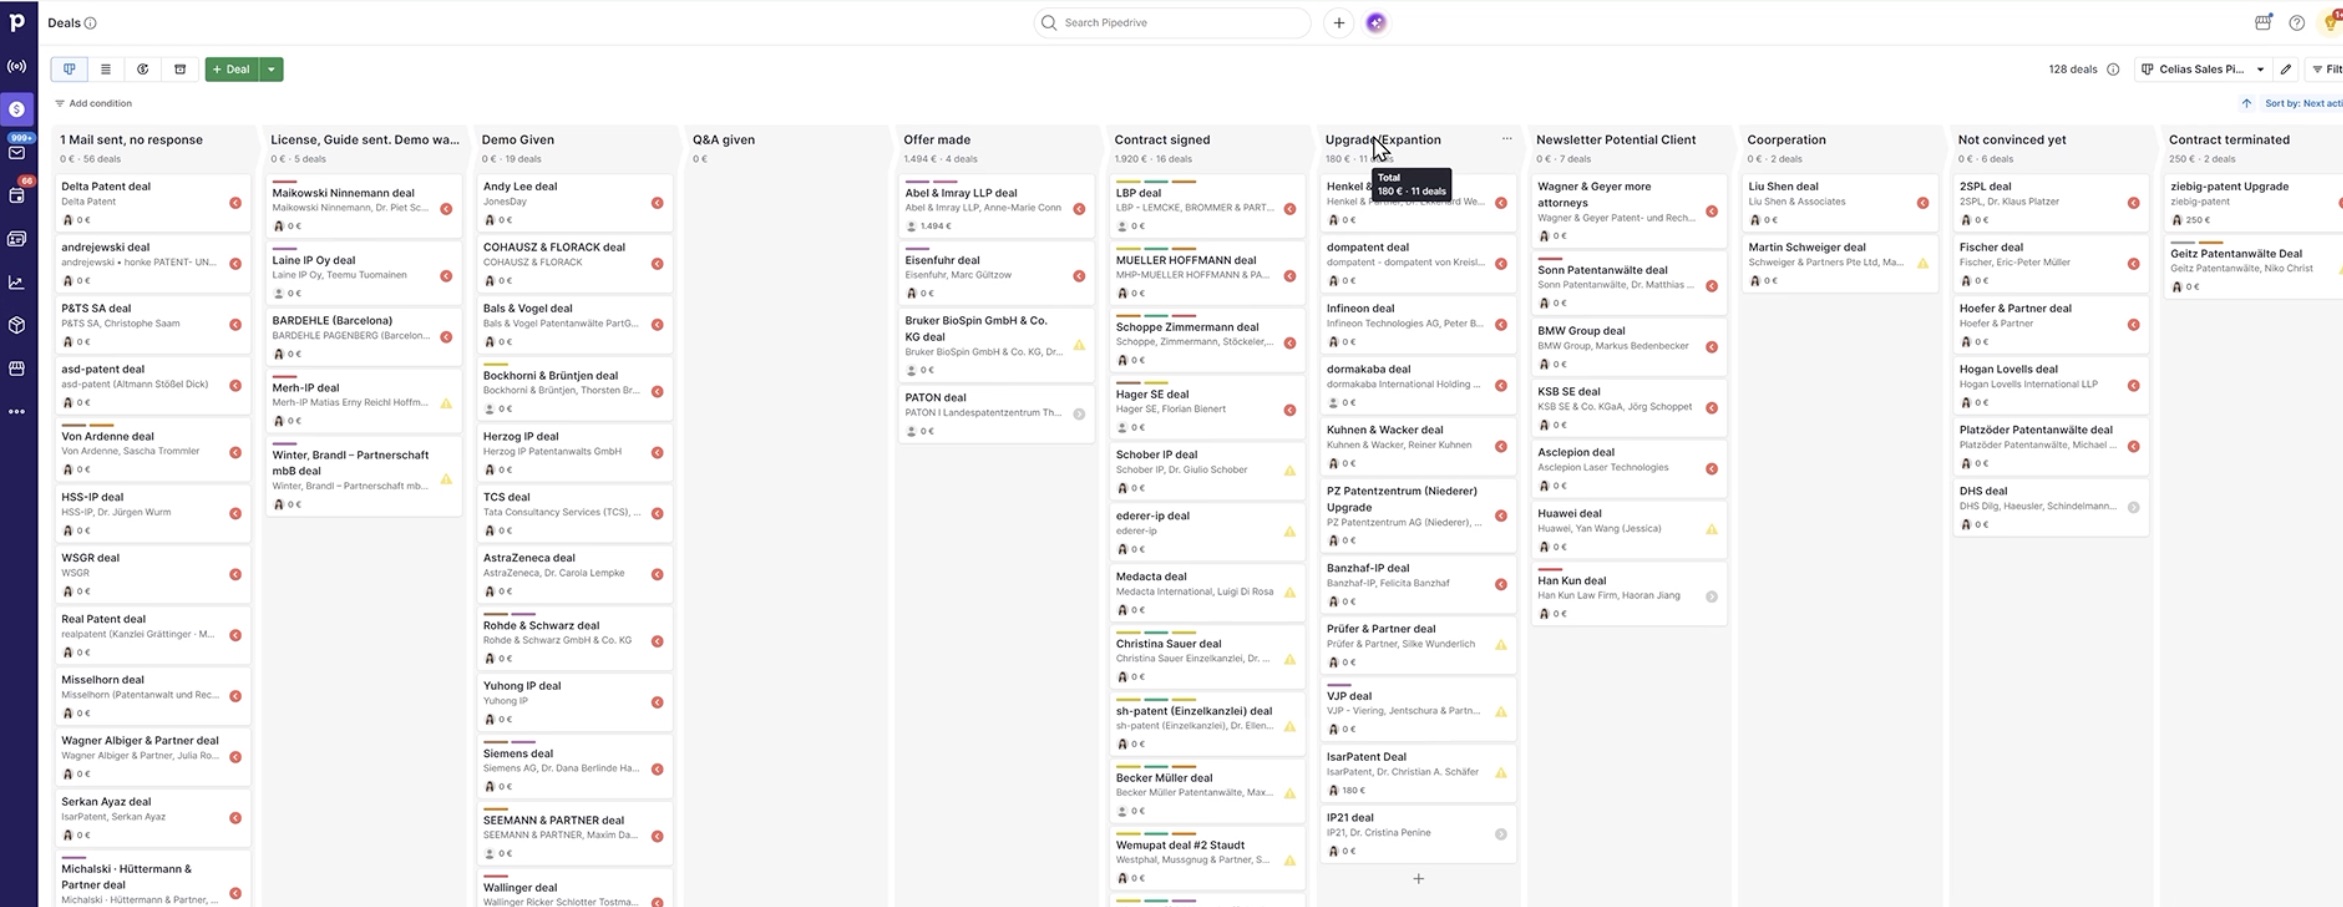Select the Deals dollar sidebar icon
This screenshot has width=2343, height=907.
(x=17, y=109)
